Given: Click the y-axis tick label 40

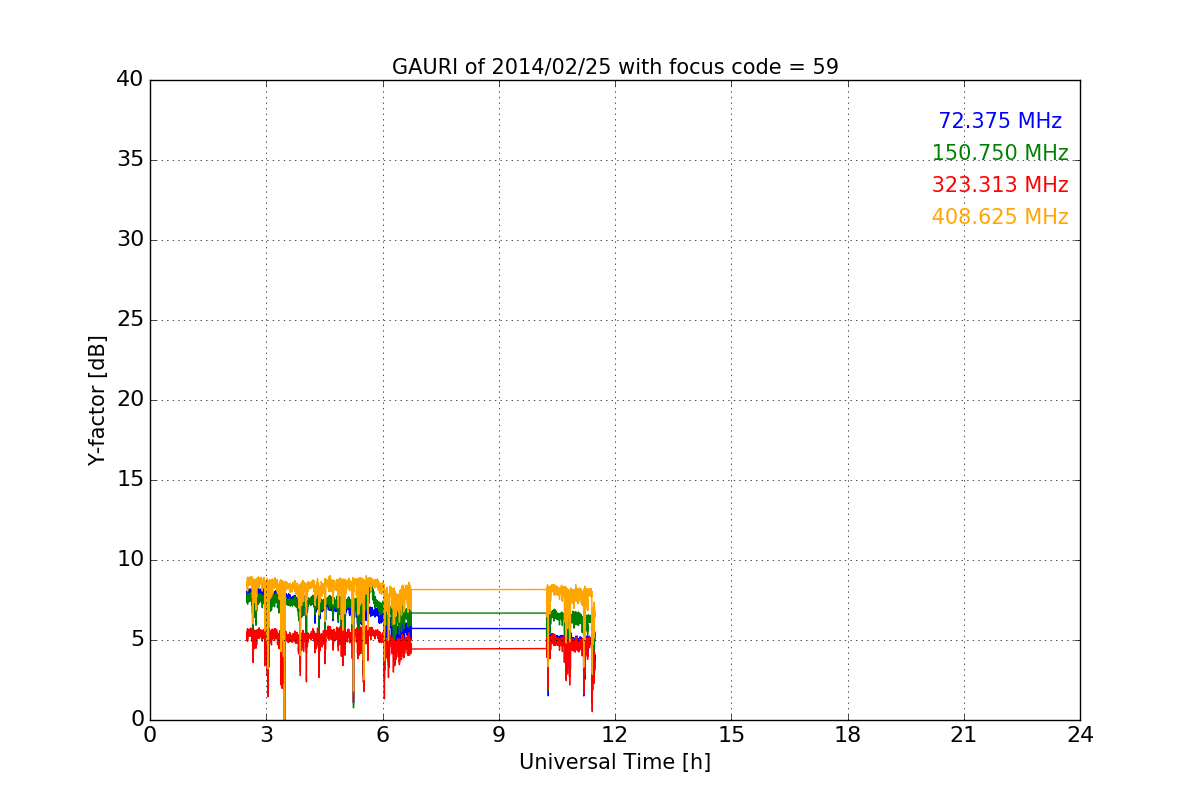Looking at the screenshot, I should [130, 80].
